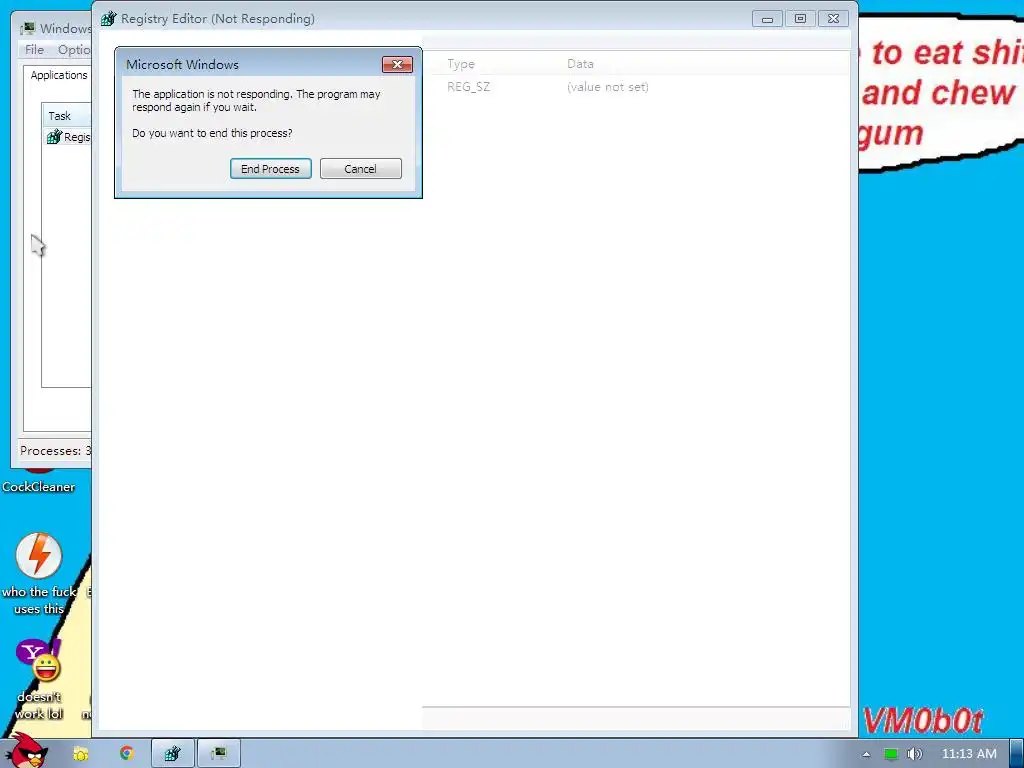Open the volume speaker tray icon

point(914,754)
